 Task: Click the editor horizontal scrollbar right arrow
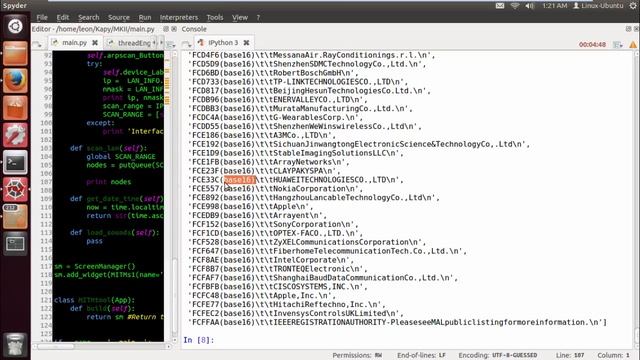tap(169, 347)
